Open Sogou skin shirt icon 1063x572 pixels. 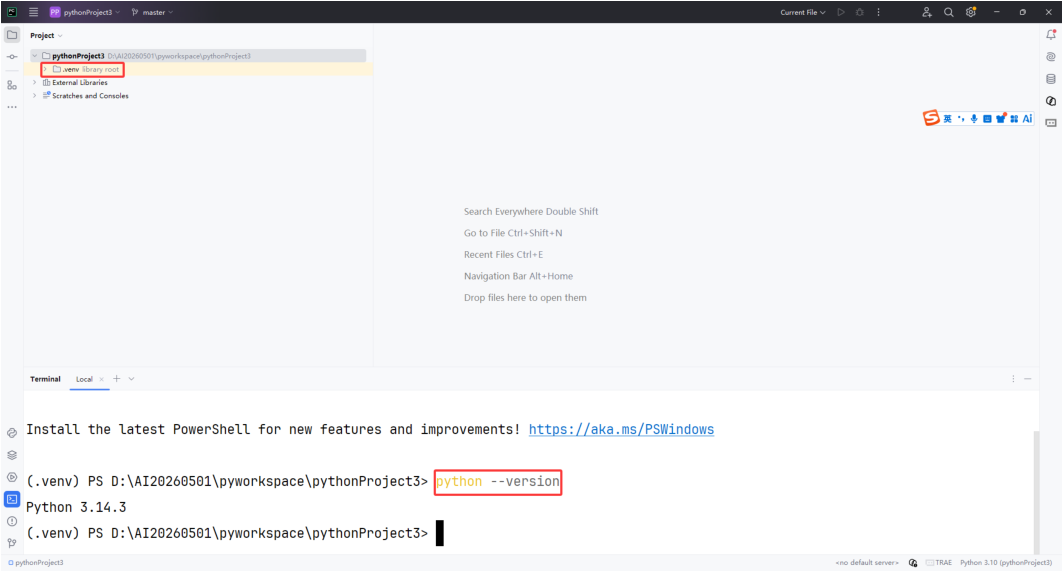click(x=1001, y=119)
